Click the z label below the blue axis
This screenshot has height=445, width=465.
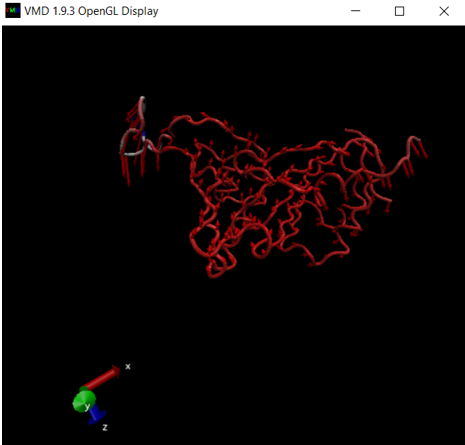[x=105, y=427]
